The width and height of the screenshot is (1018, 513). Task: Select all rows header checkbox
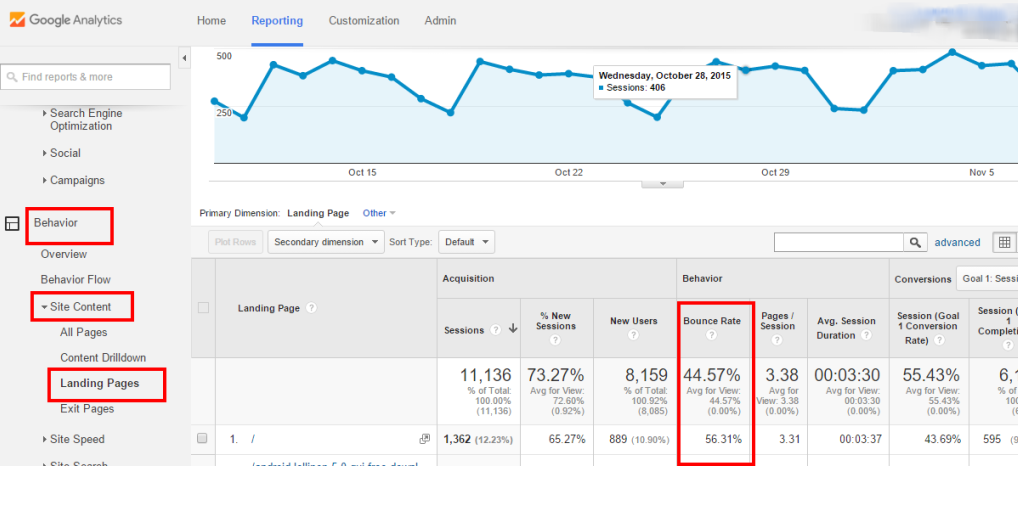[x=203, y=308]
